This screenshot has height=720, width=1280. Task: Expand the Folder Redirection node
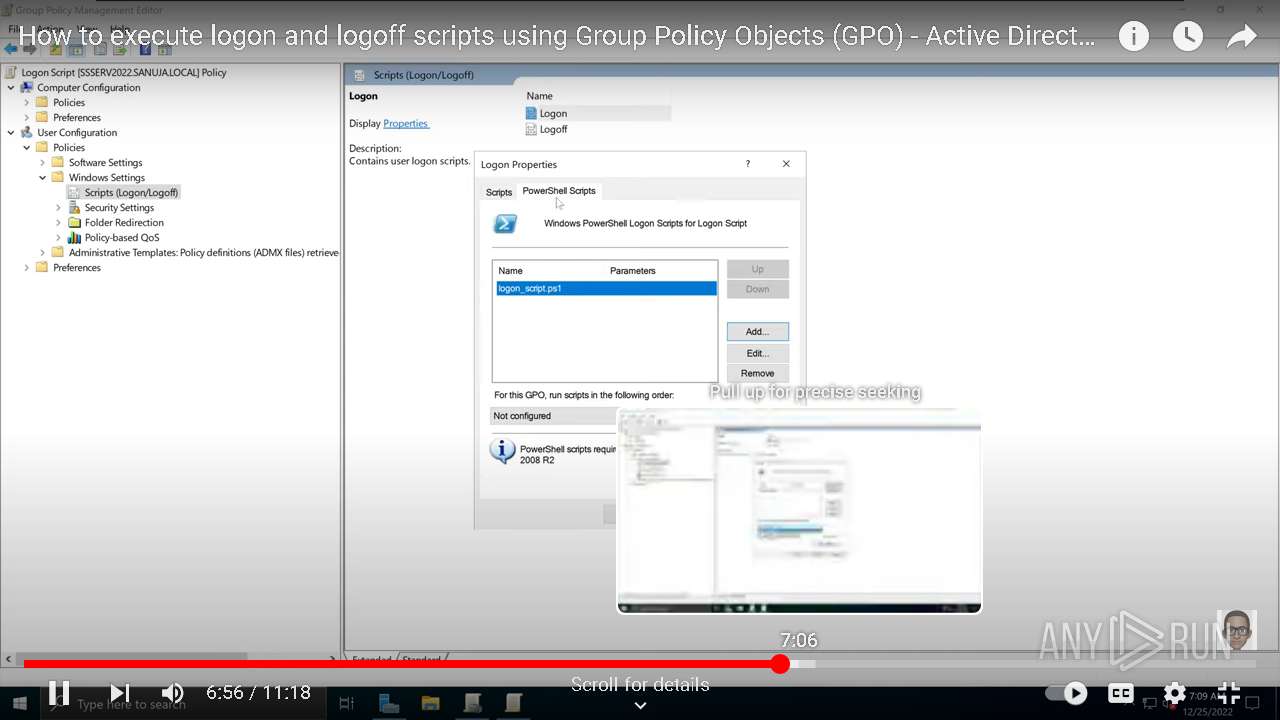[x=59, y=222]
